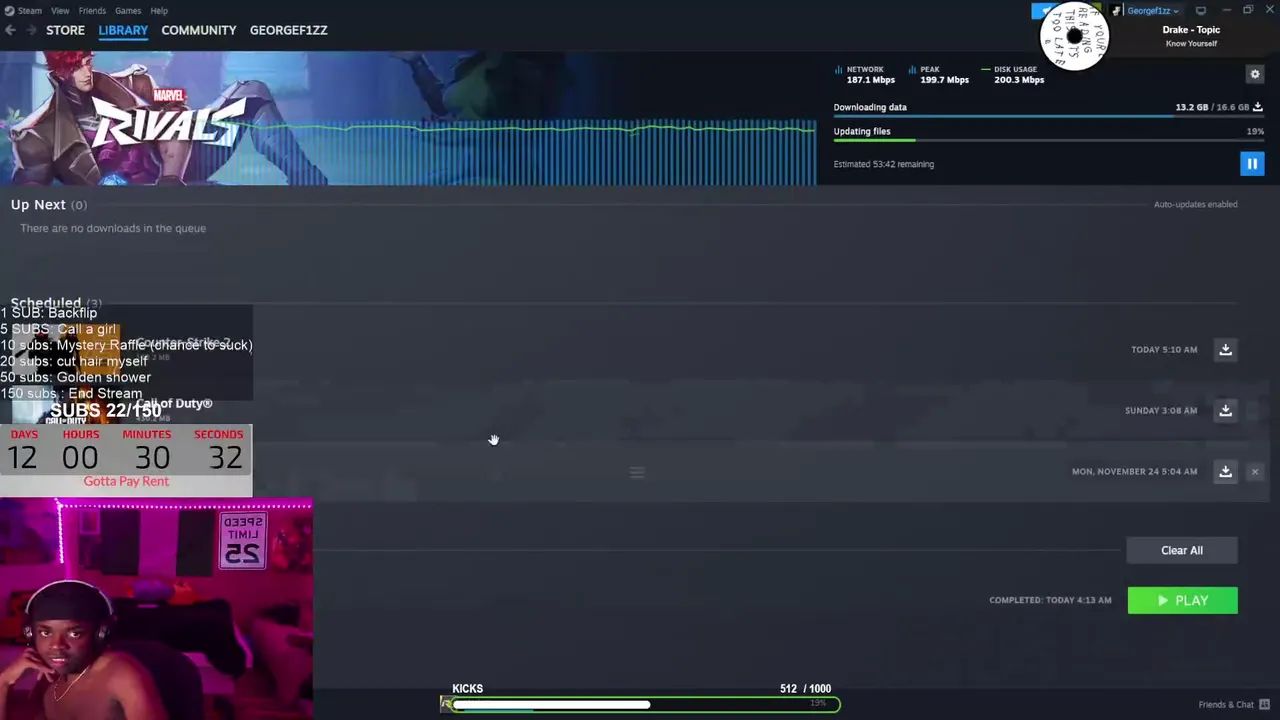The height and width of the screenshot is (720, 1280).
Task: Click 'Estimated 53:42 remaining' text
Action: (884, 164)
